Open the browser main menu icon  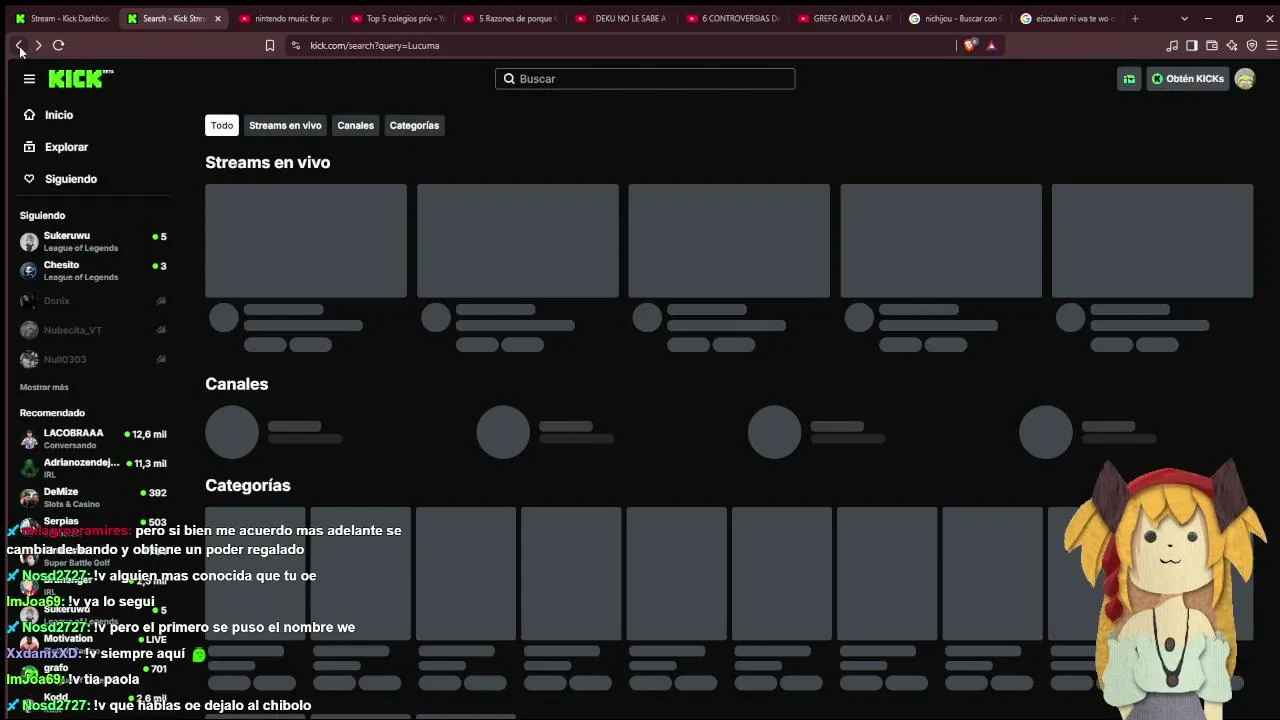(x=1272, y=45)
